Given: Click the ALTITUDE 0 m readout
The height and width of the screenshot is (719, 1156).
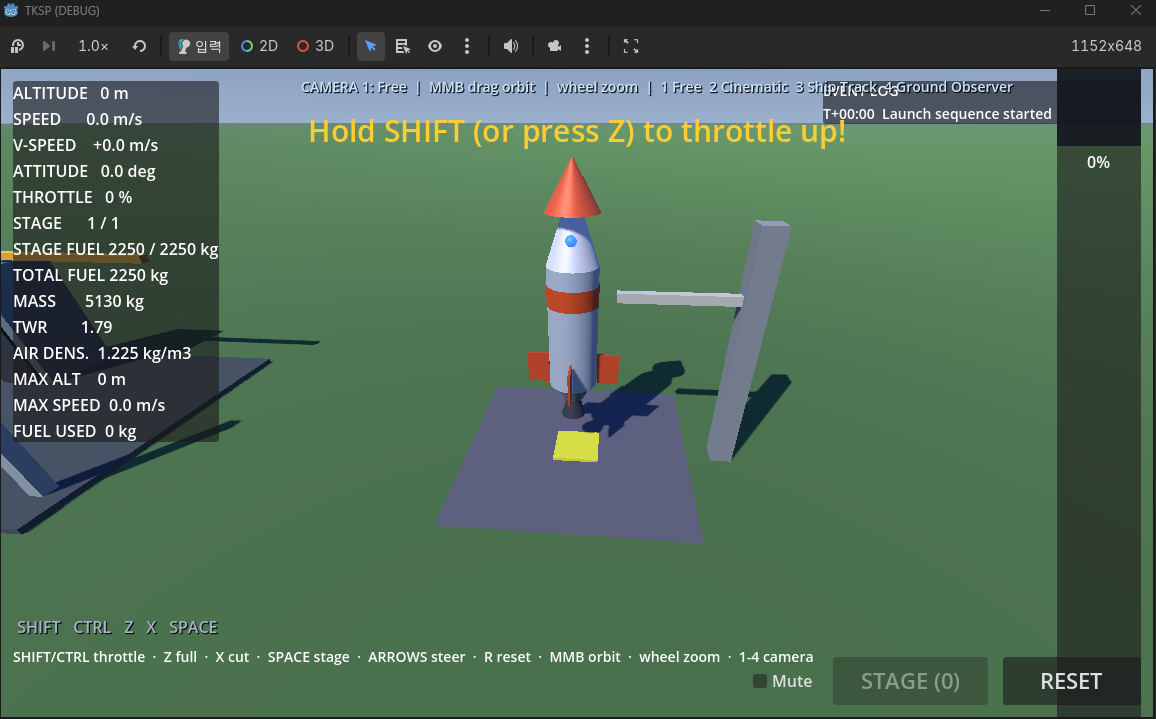Looking at the screenshot, I should [71, 94].
